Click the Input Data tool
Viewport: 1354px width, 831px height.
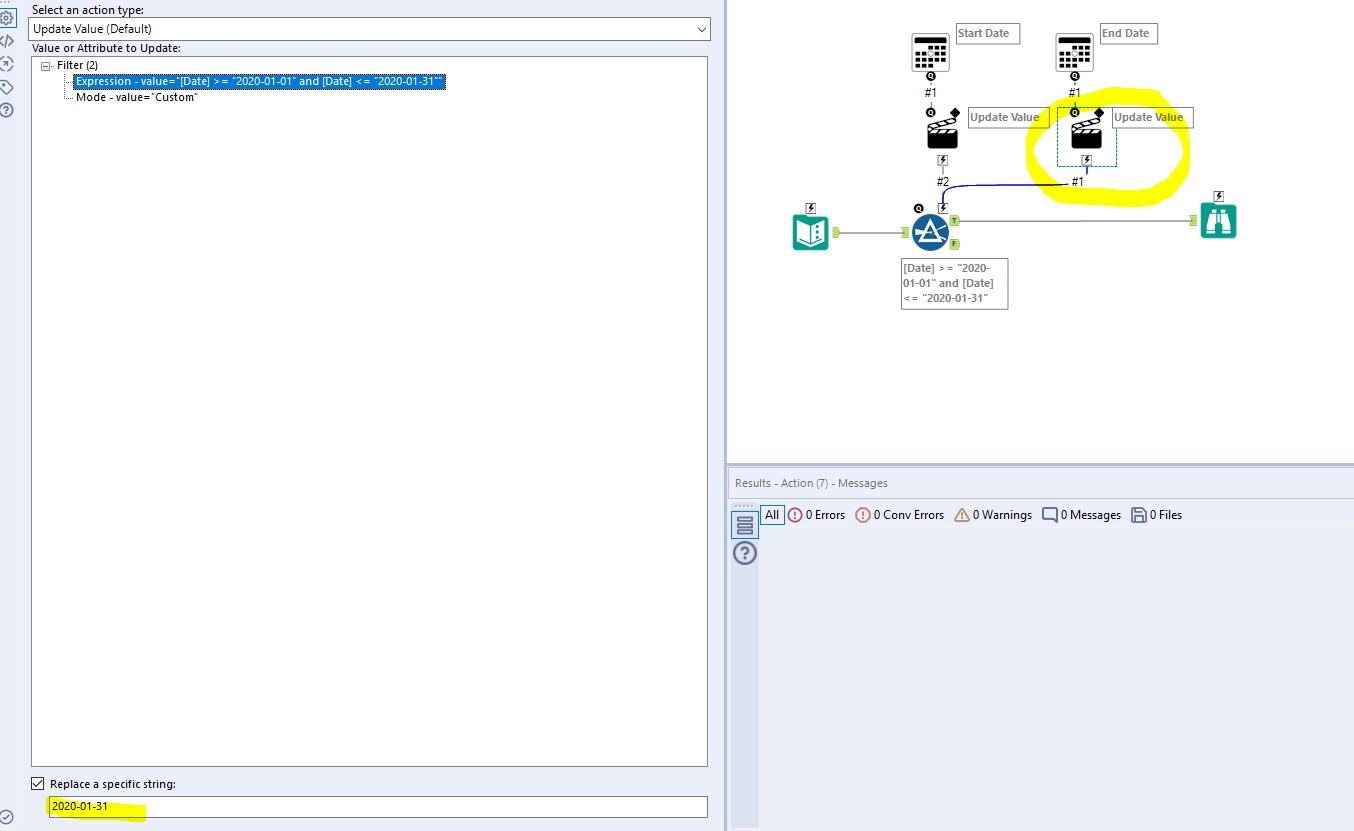point(810,231)
